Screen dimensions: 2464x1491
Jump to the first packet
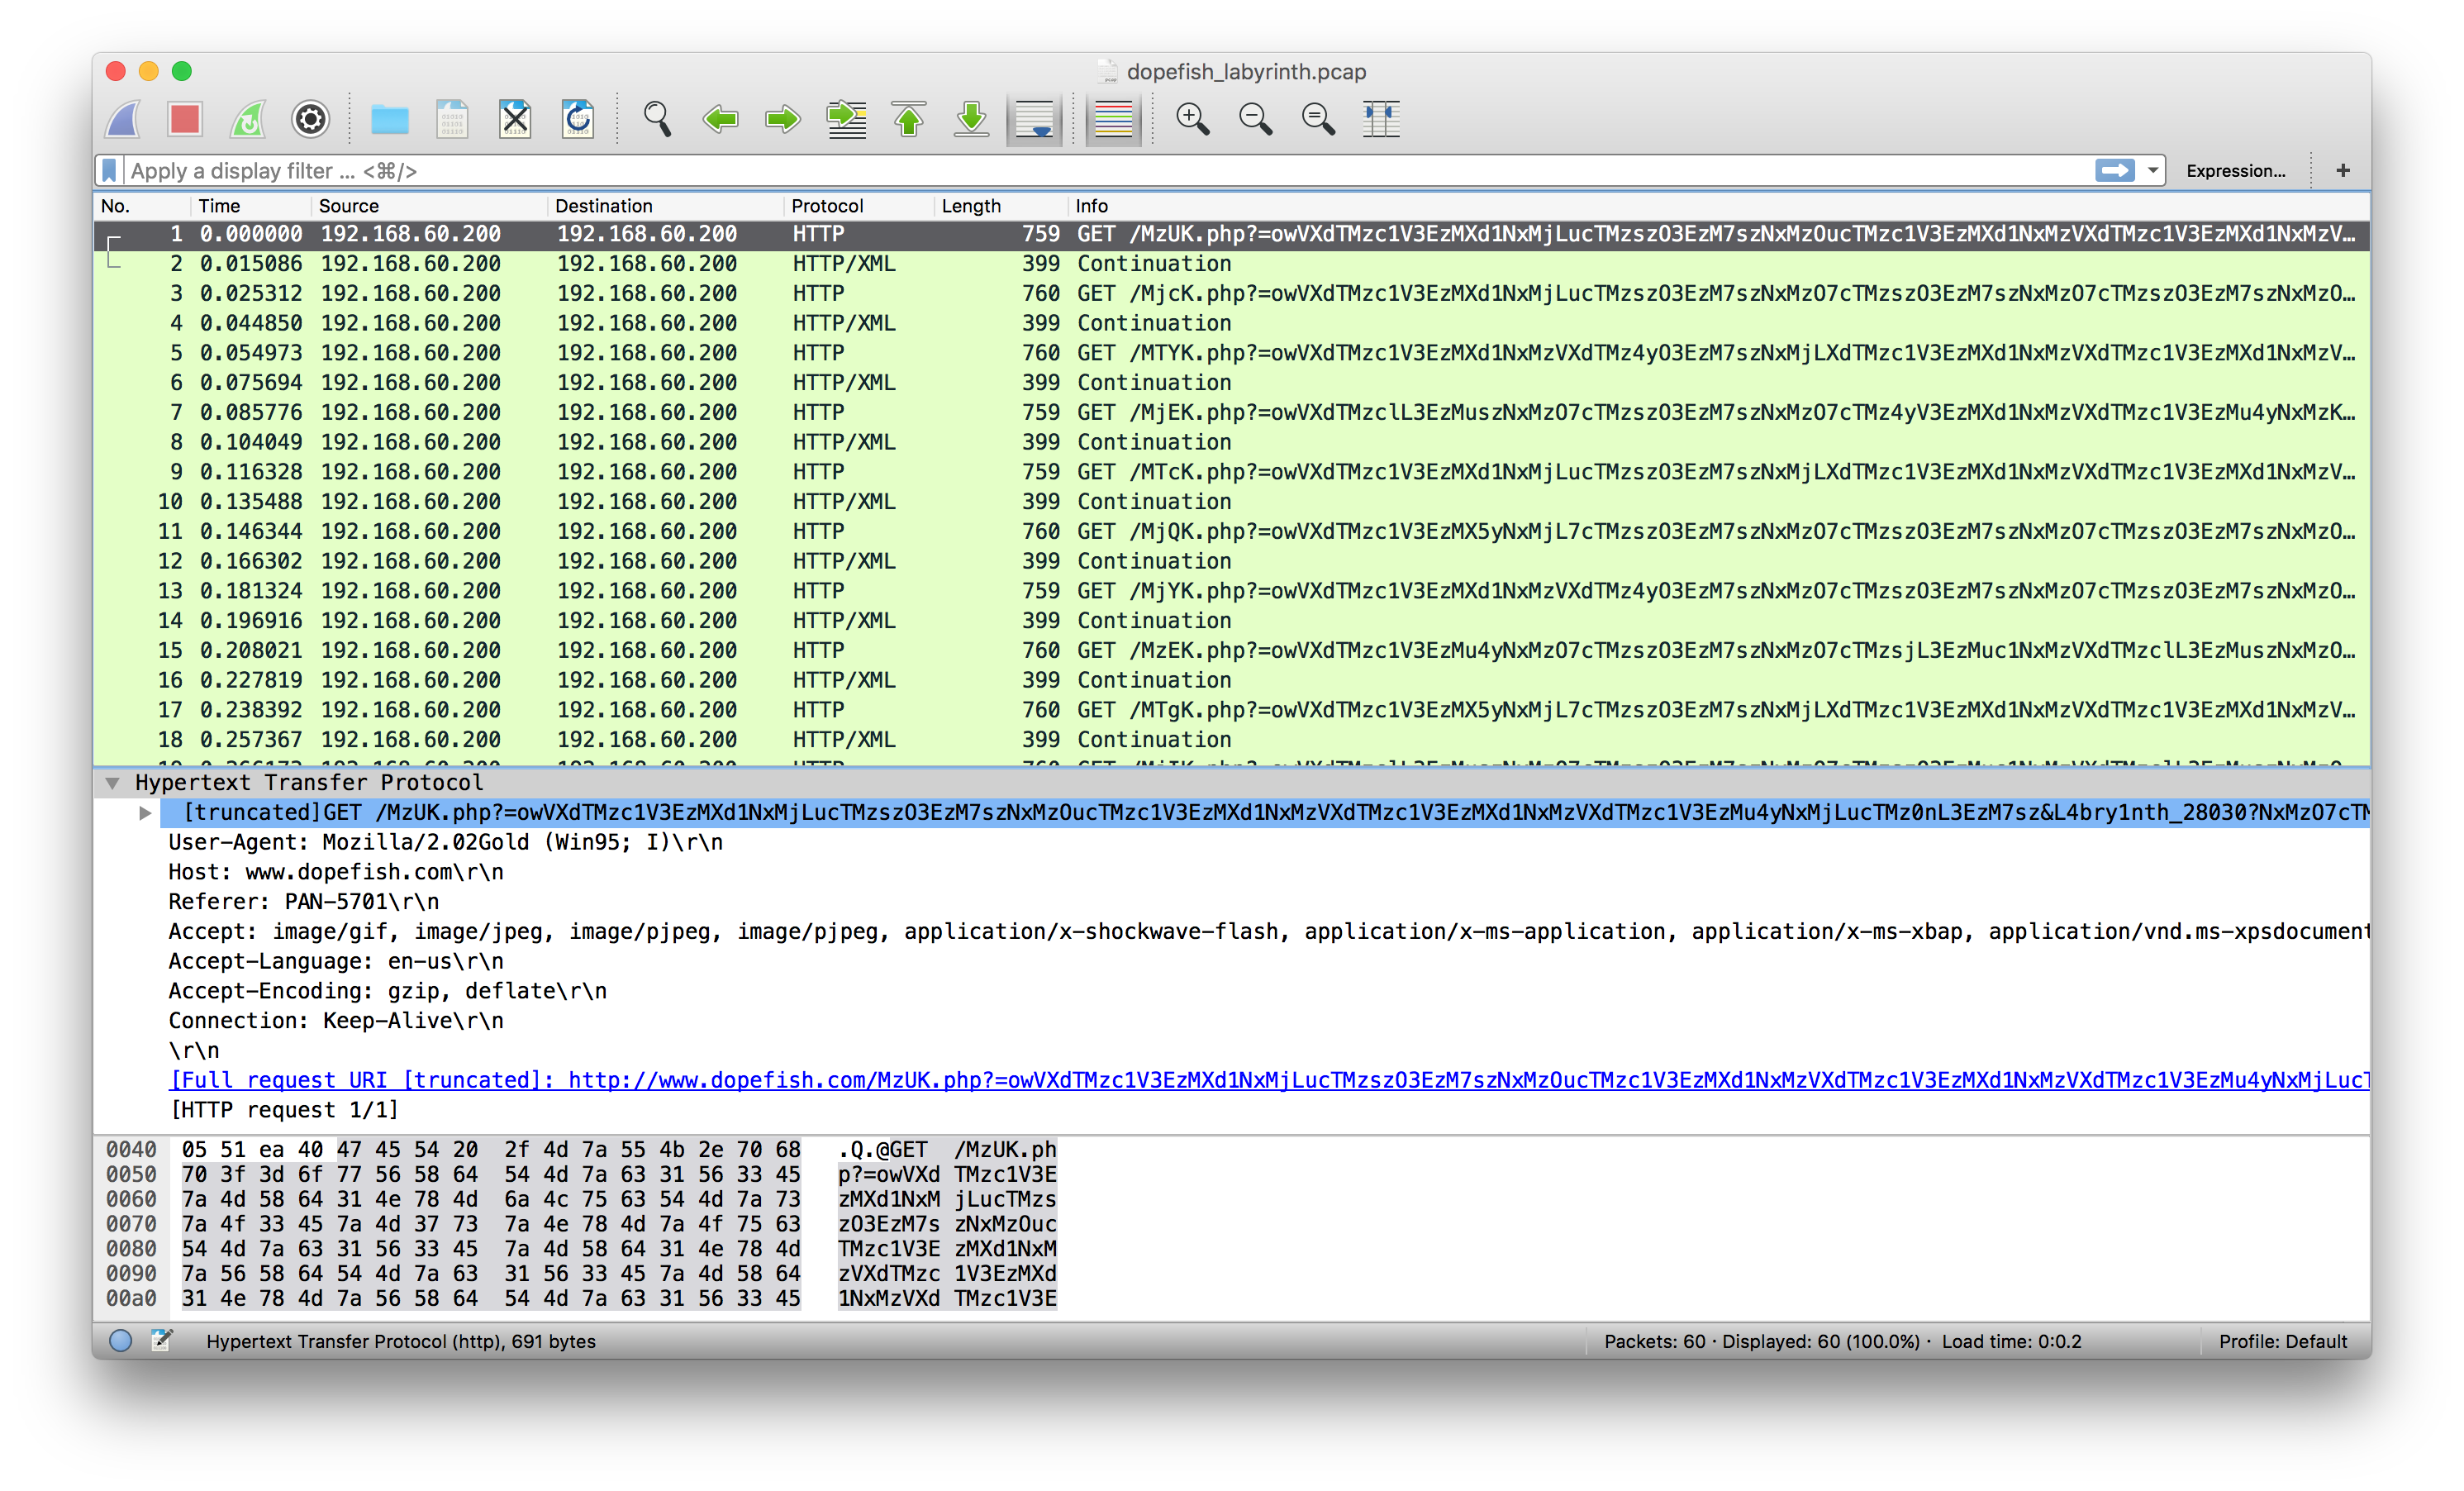point(909,120)
